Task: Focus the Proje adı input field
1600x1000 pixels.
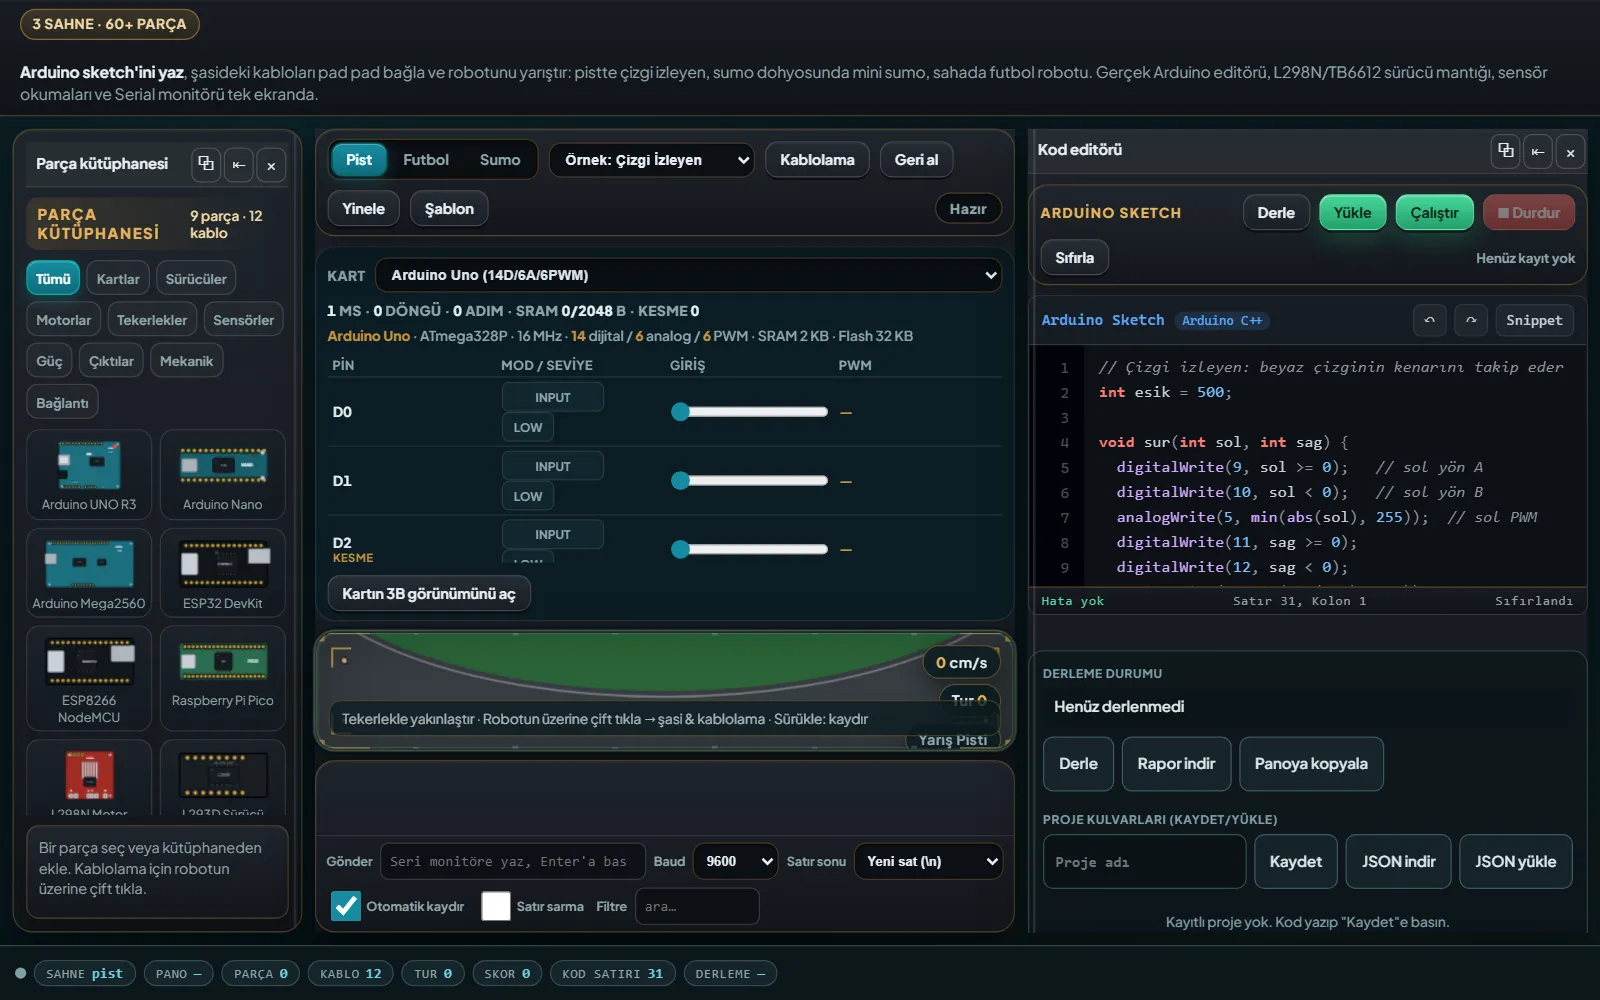Action: 1144,862
